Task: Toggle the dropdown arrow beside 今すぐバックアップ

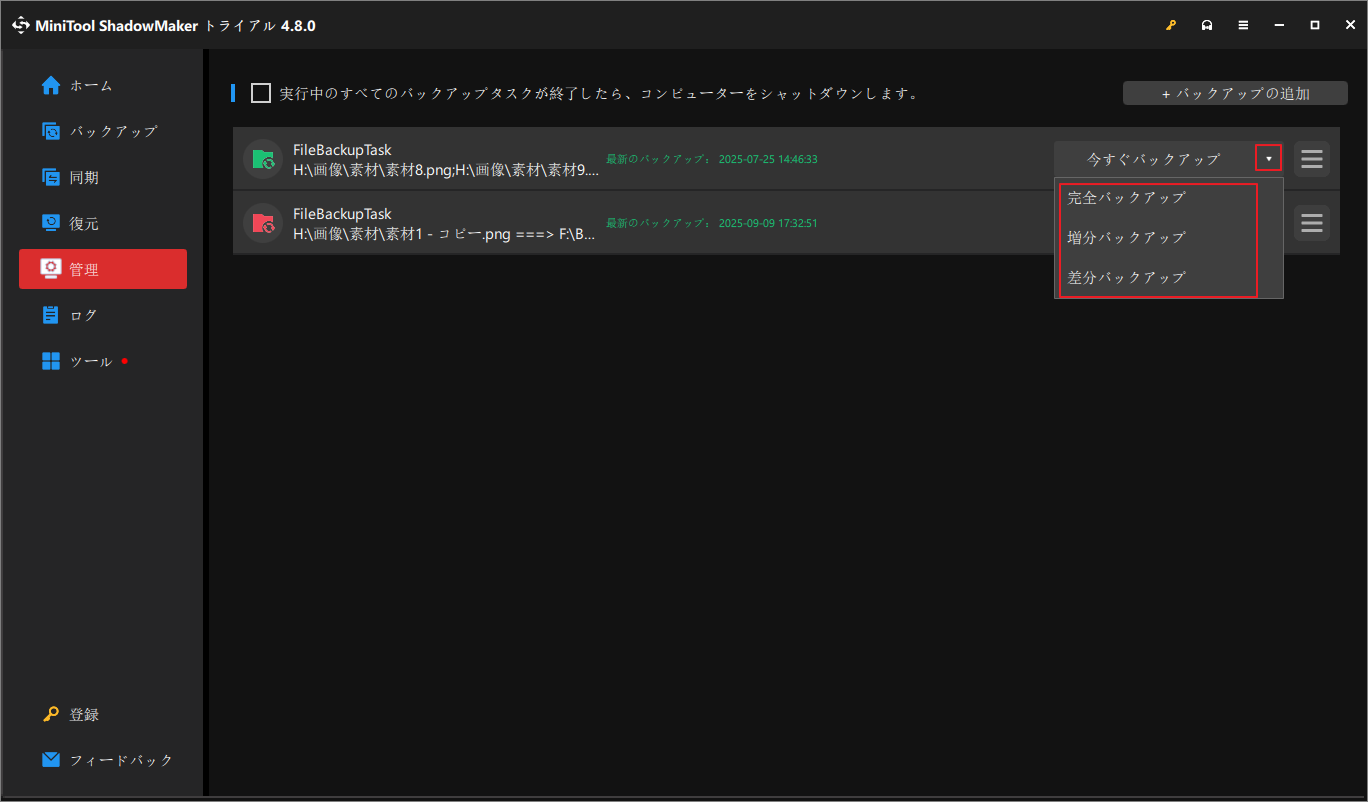Action: click(x=1269, y=158)
